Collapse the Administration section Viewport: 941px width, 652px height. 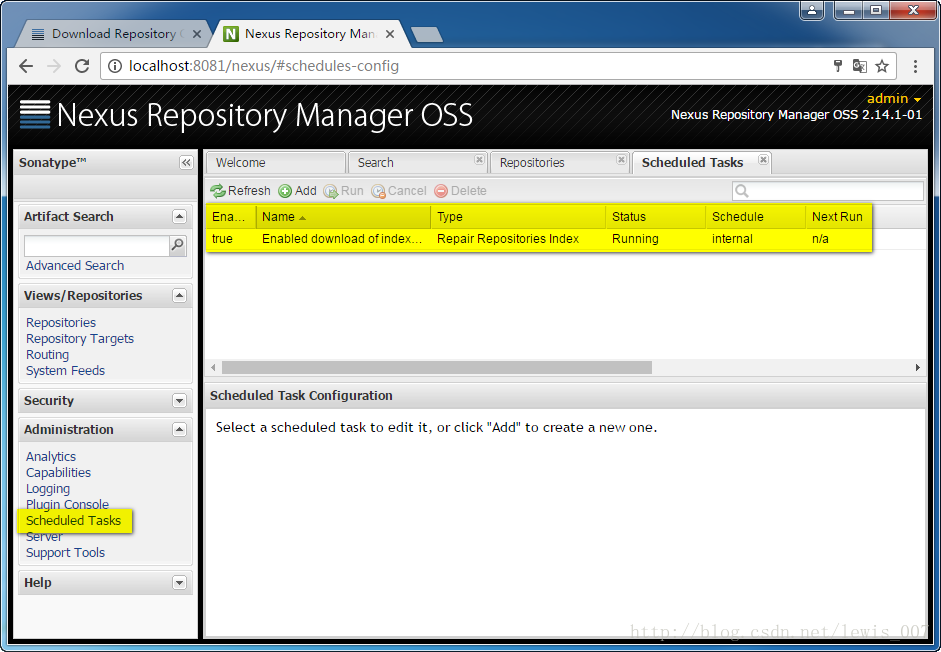(179, 430)
